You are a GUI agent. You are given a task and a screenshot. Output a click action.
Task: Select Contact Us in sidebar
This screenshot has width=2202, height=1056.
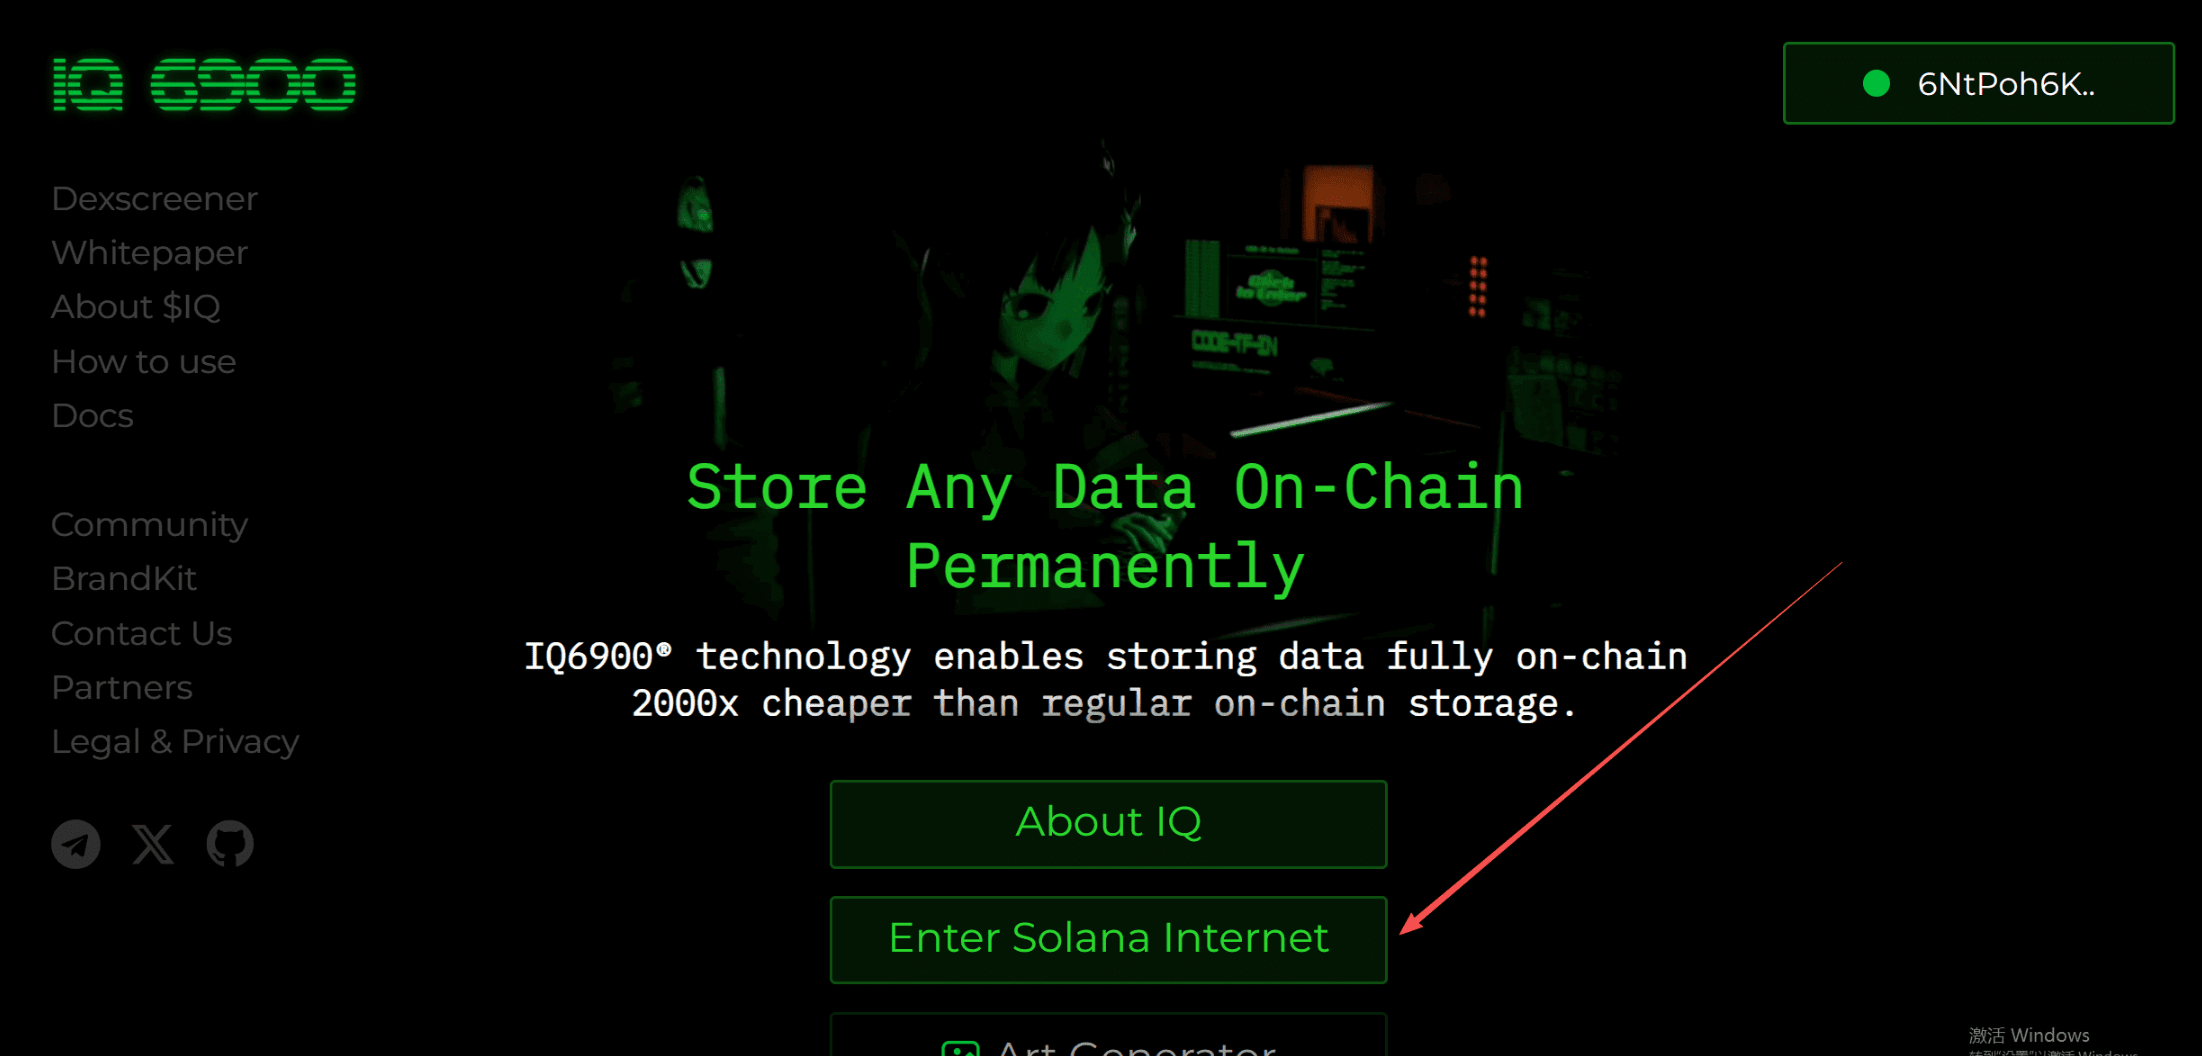click(142, 633)
